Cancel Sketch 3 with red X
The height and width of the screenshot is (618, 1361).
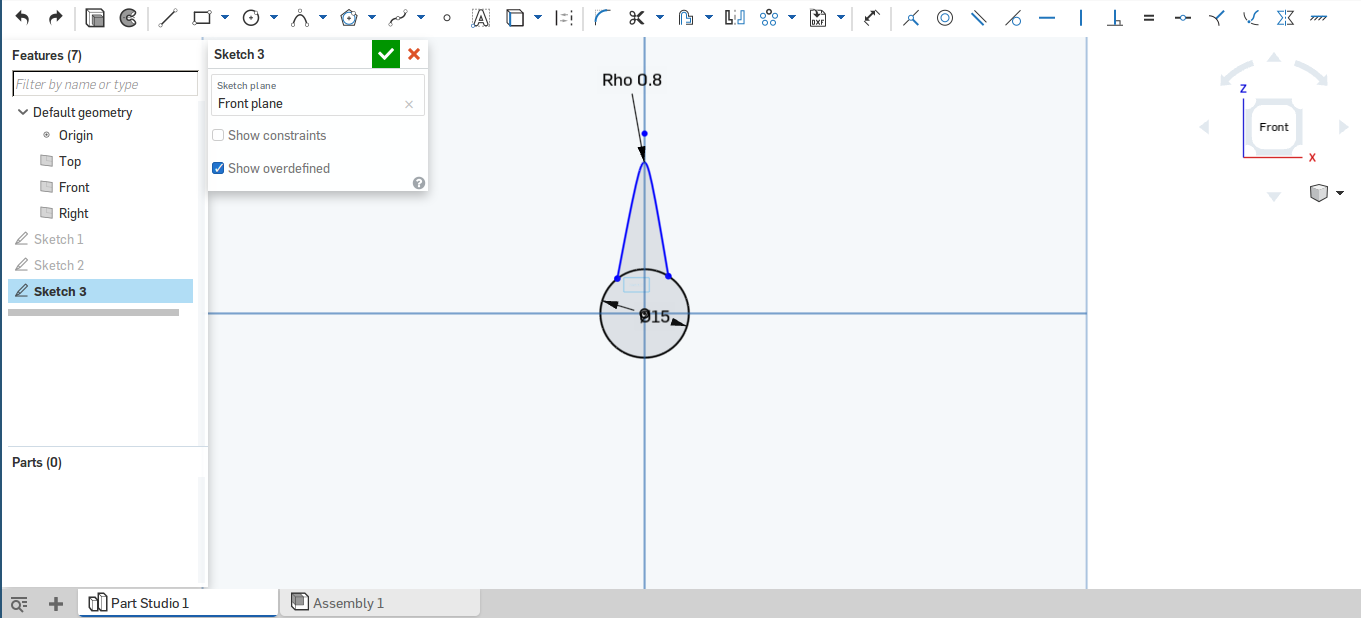(x=414, y=54)
